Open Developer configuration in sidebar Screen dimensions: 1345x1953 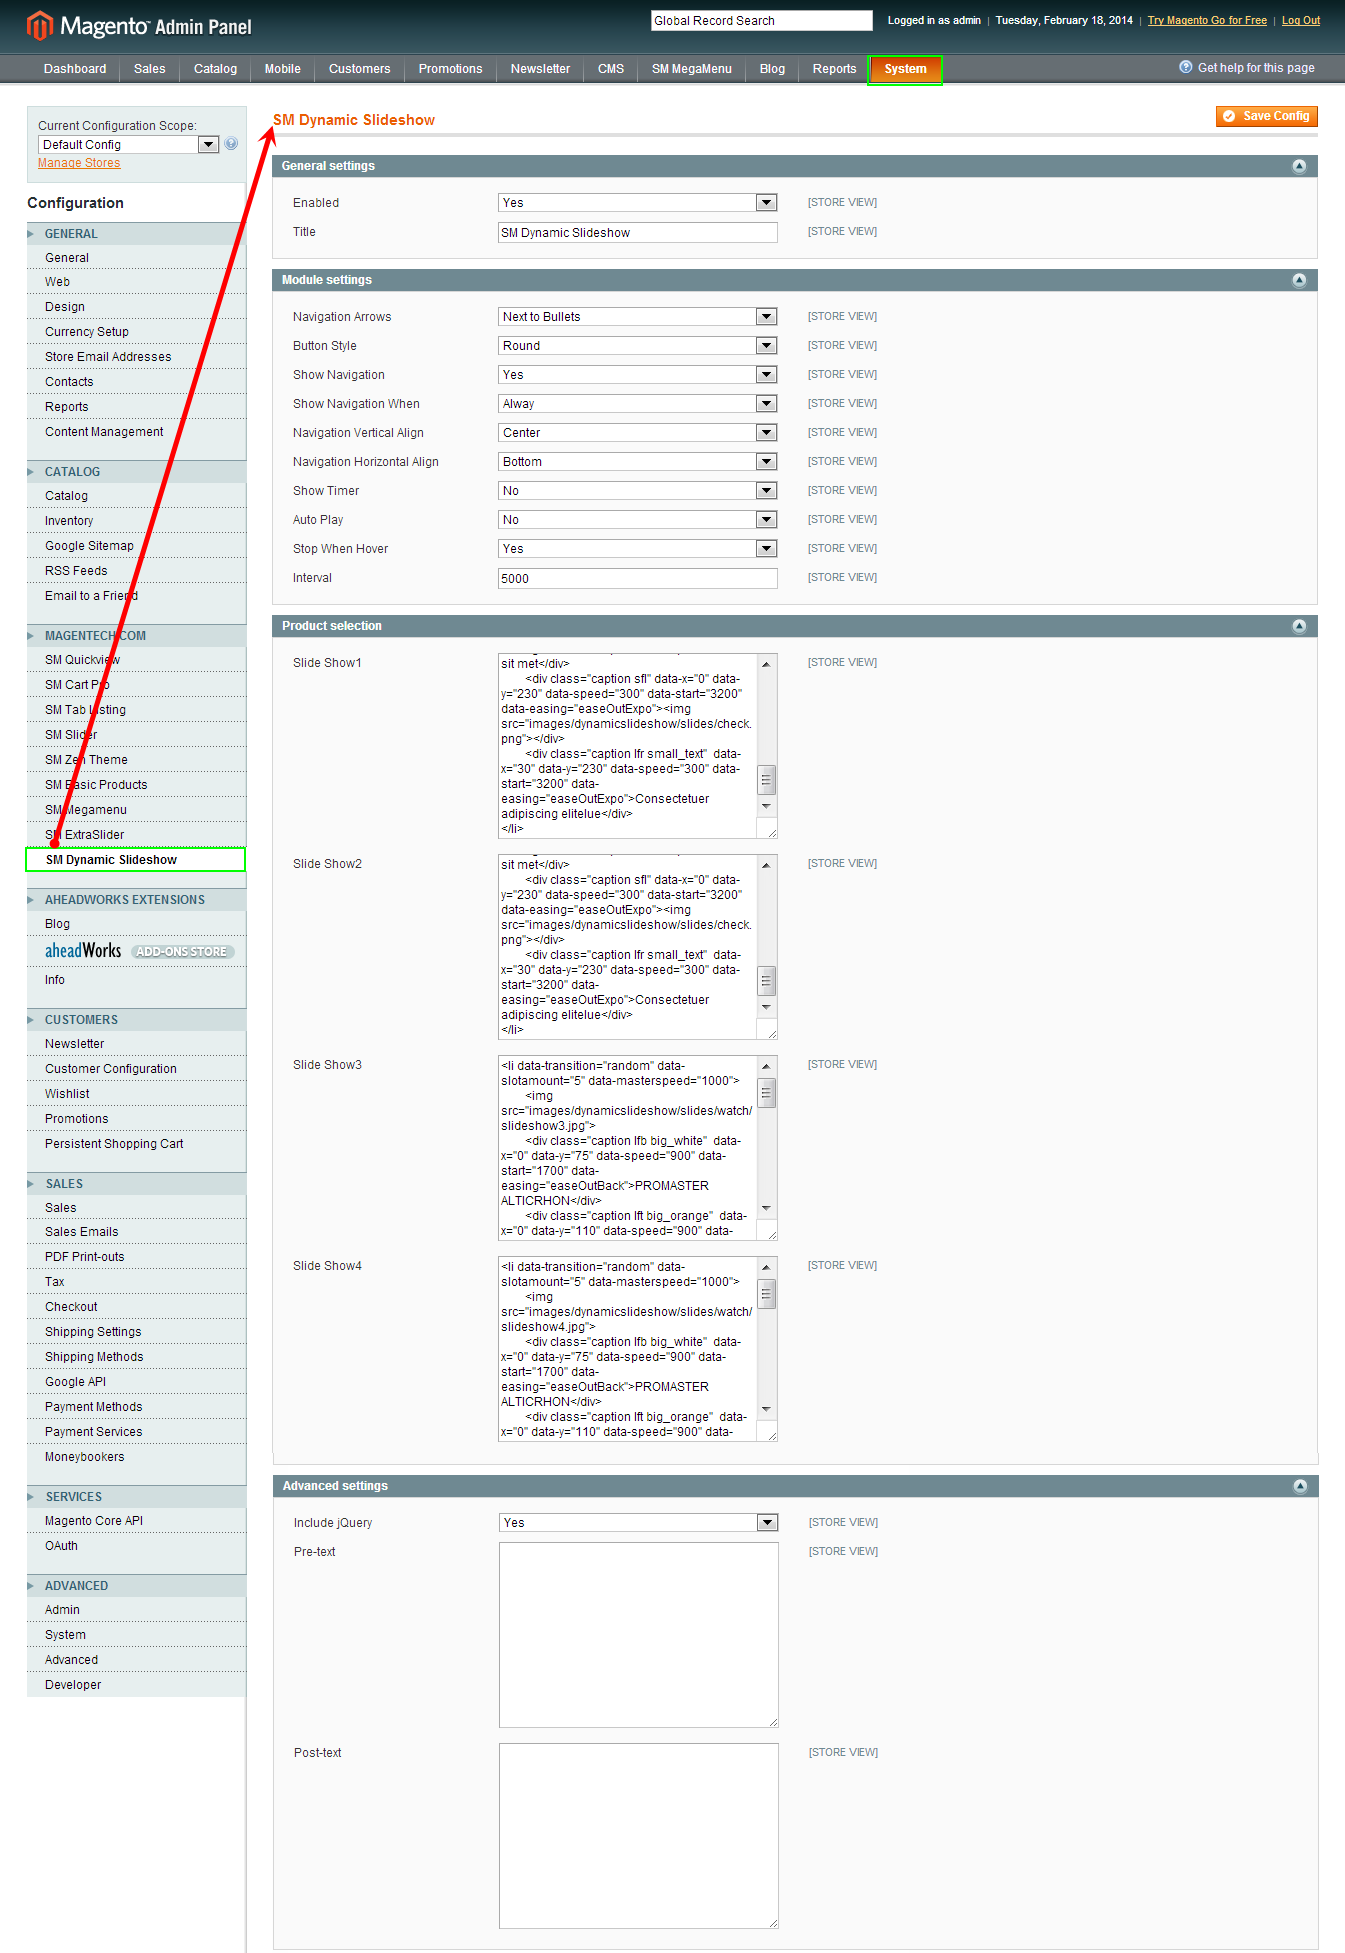pos(73,1685)
